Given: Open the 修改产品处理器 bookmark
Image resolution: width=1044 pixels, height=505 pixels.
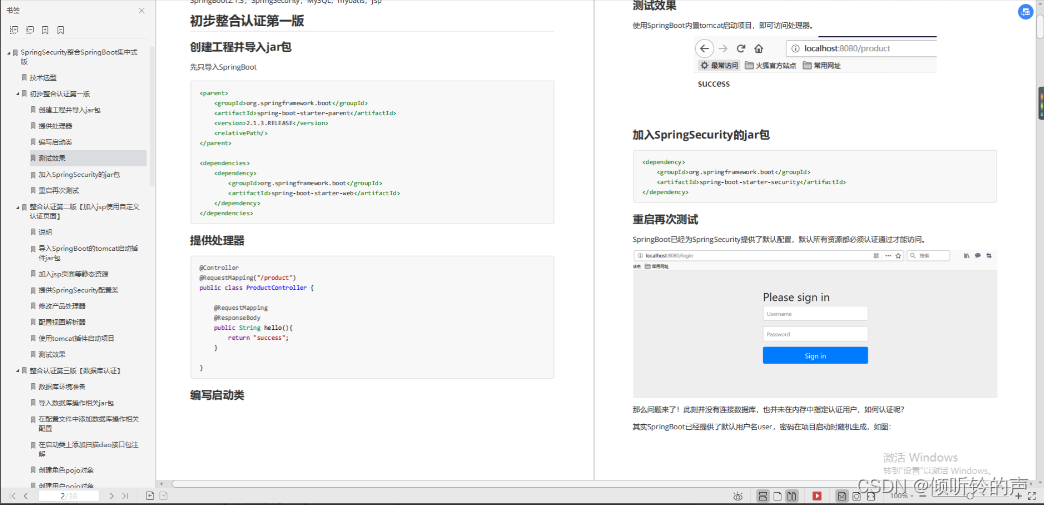Looking at the screenshot, I should tap(62, 306).
